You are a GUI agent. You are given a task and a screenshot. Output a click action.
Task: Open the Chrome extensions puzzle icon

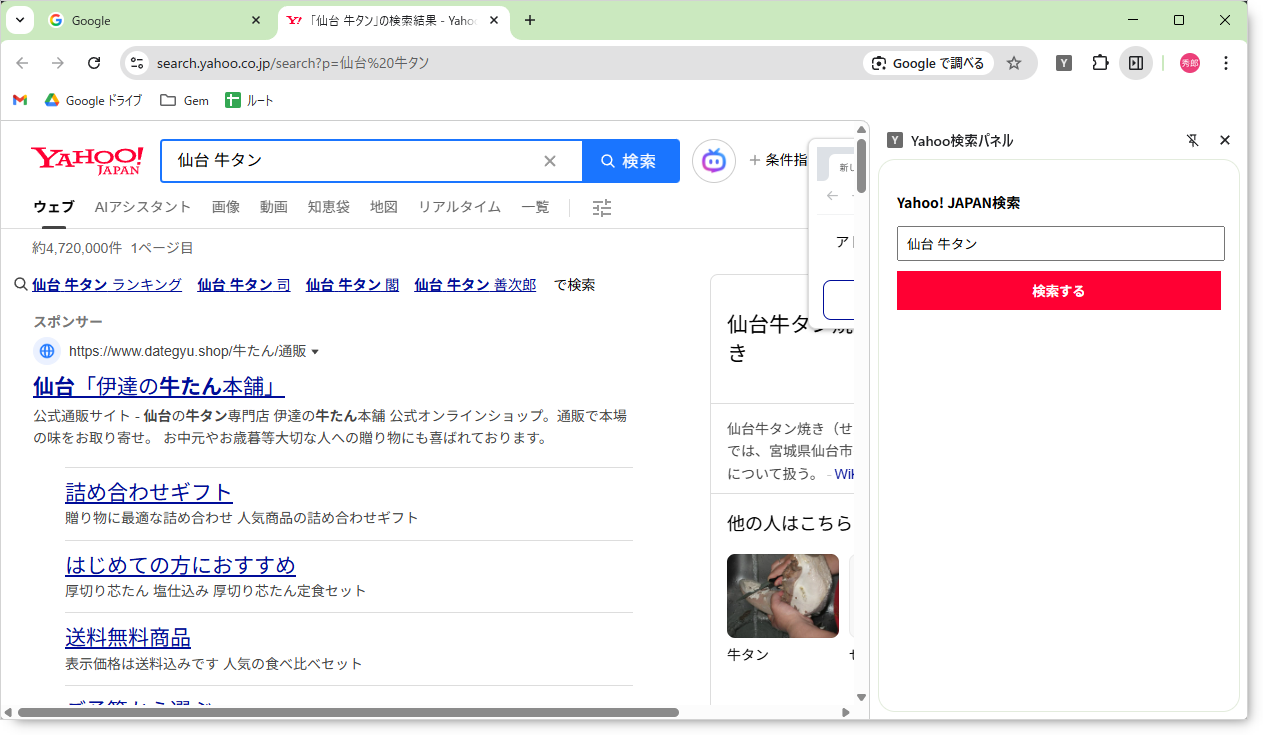1100,63
